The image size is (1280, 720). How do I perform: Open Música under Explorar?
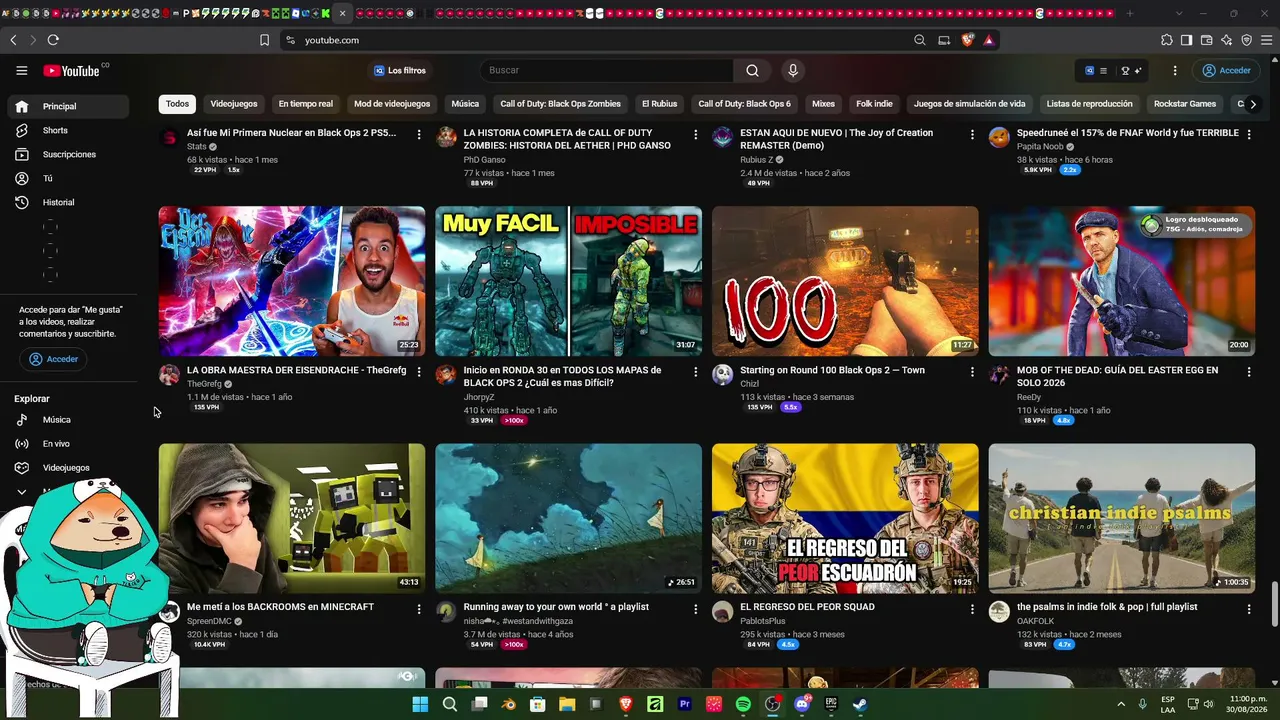68,420
